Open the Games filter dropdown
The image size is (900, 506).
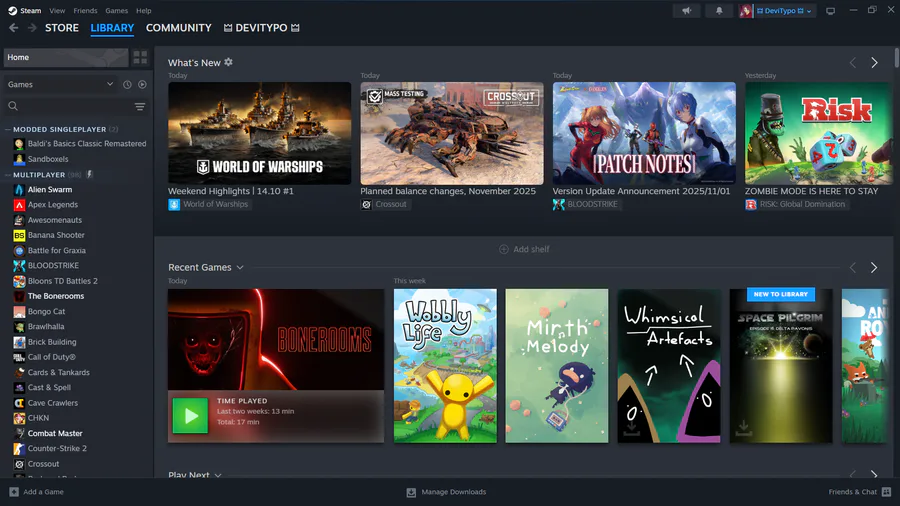60,84
